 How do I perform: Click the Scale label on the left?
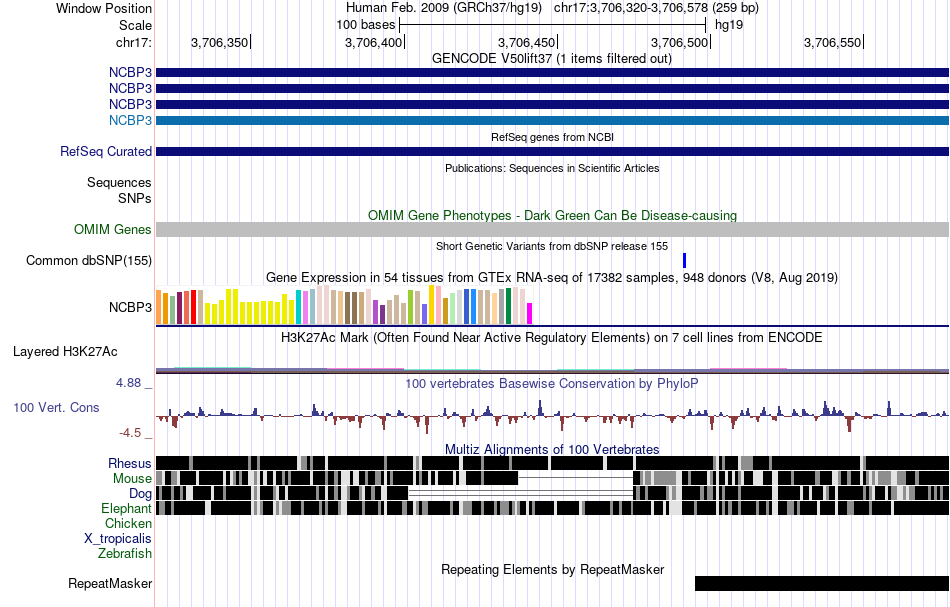(135, 25)
